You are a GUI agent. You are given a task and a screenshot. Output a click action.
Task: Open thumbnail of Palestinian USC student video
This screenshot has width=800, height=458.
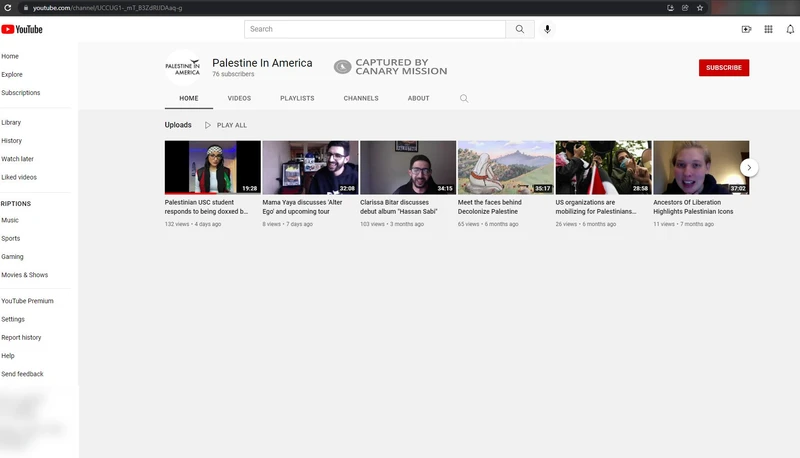(x=212, y=167)
